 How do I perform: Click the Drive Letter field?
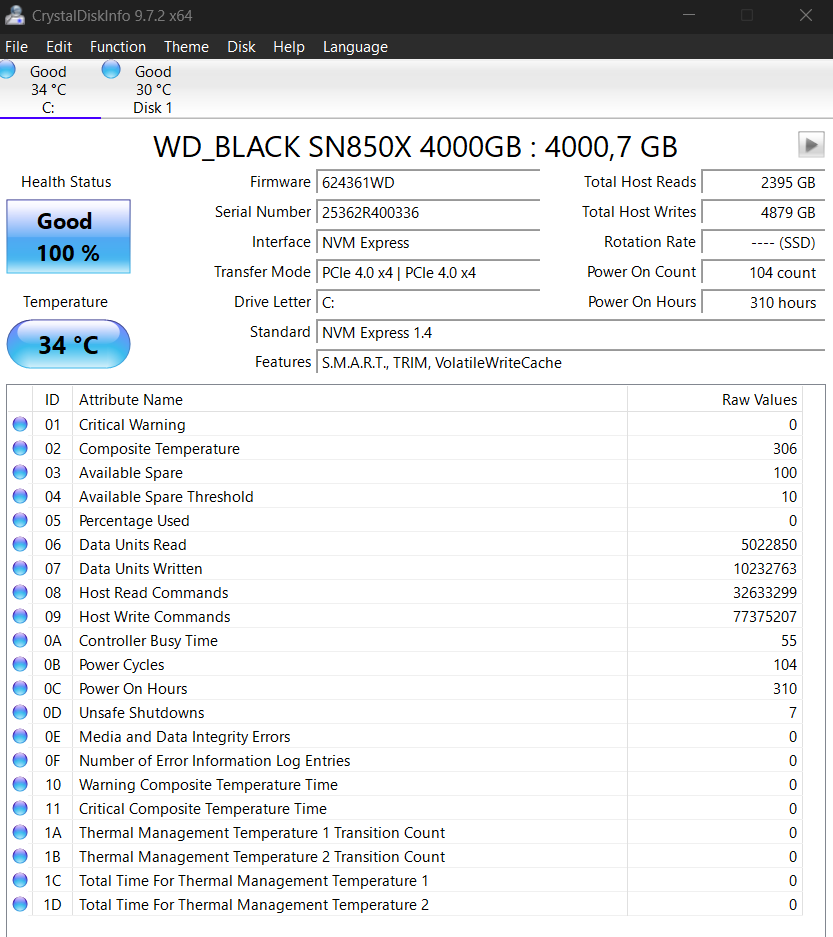pyautogui.click(x=428, y=302)
